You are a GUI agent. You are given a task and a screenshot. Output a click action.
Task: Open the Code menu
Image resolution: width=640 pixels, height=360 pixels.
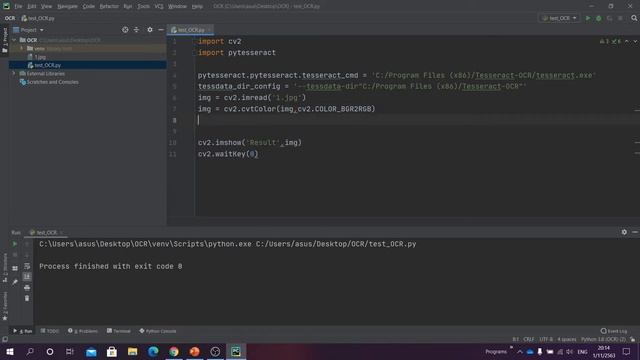pyautogui.click(x=89, y=6)
